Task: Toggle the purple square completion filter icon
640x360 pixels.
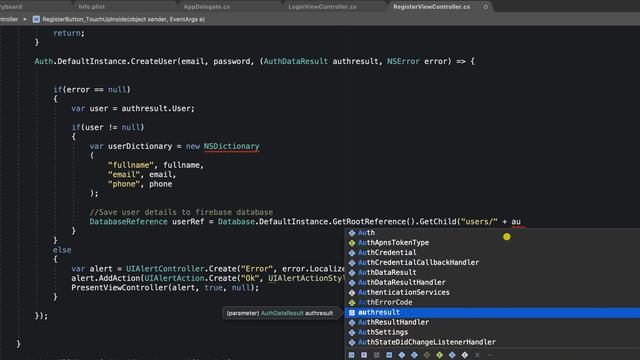Action: coord(364,355)
